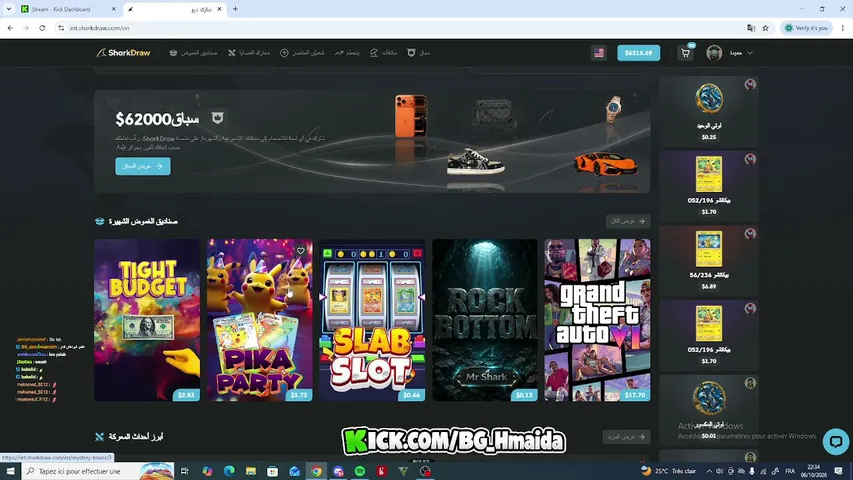This screenshot has width=853, height=480.
Task: Close the Stream - Kick Dashboard tab
Action: click(x=113, y=9)
